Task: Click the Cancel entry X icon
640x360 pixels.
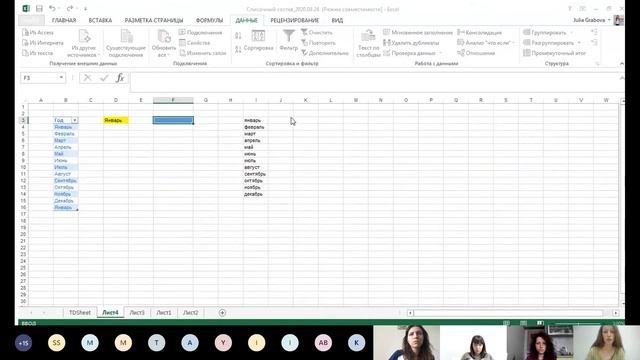Action: coord(87,78)
